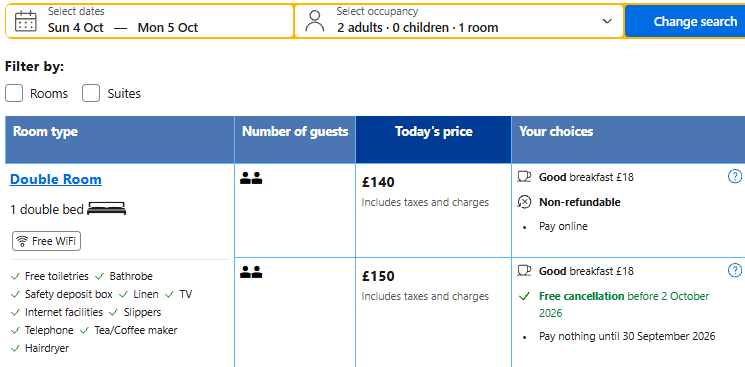Screen dimensions: 745x367
Task: Open the Select dates picker
Action: coord(150,21)
